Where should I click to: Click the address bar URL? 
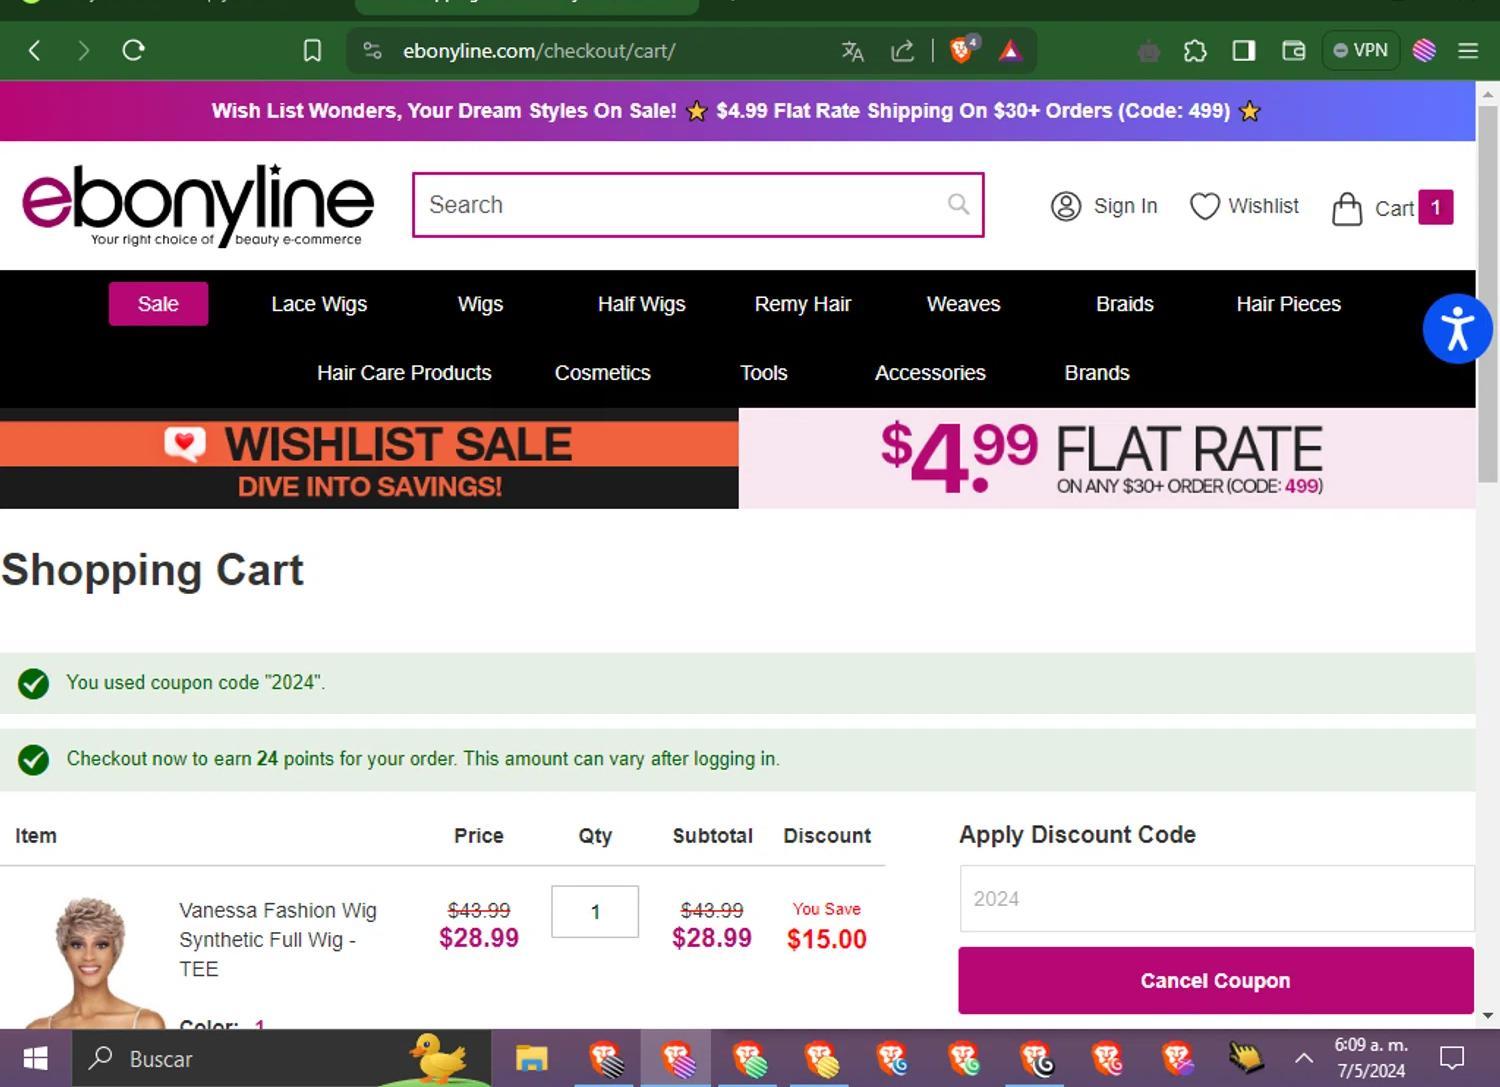539,51
